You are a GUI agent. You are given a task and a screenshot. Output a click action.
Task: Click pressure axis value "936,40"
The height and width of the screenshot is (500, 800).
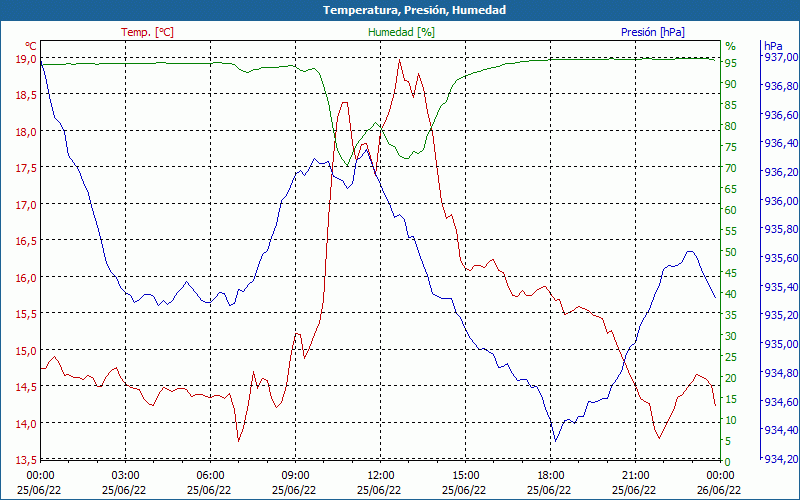[x=781, y=143]
